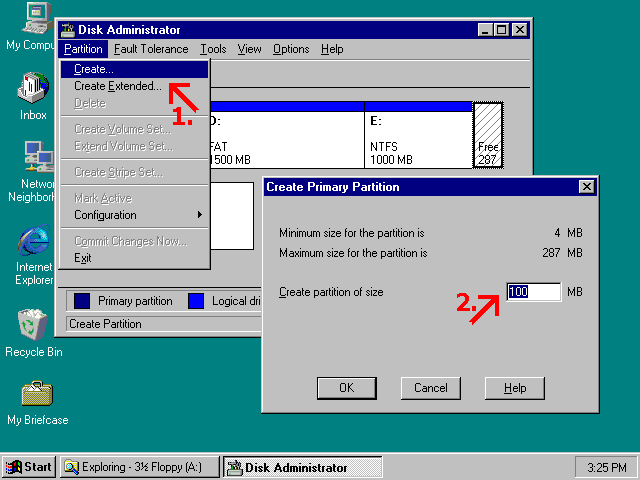Minimize the Disk Administrator window

coord(485,30)
